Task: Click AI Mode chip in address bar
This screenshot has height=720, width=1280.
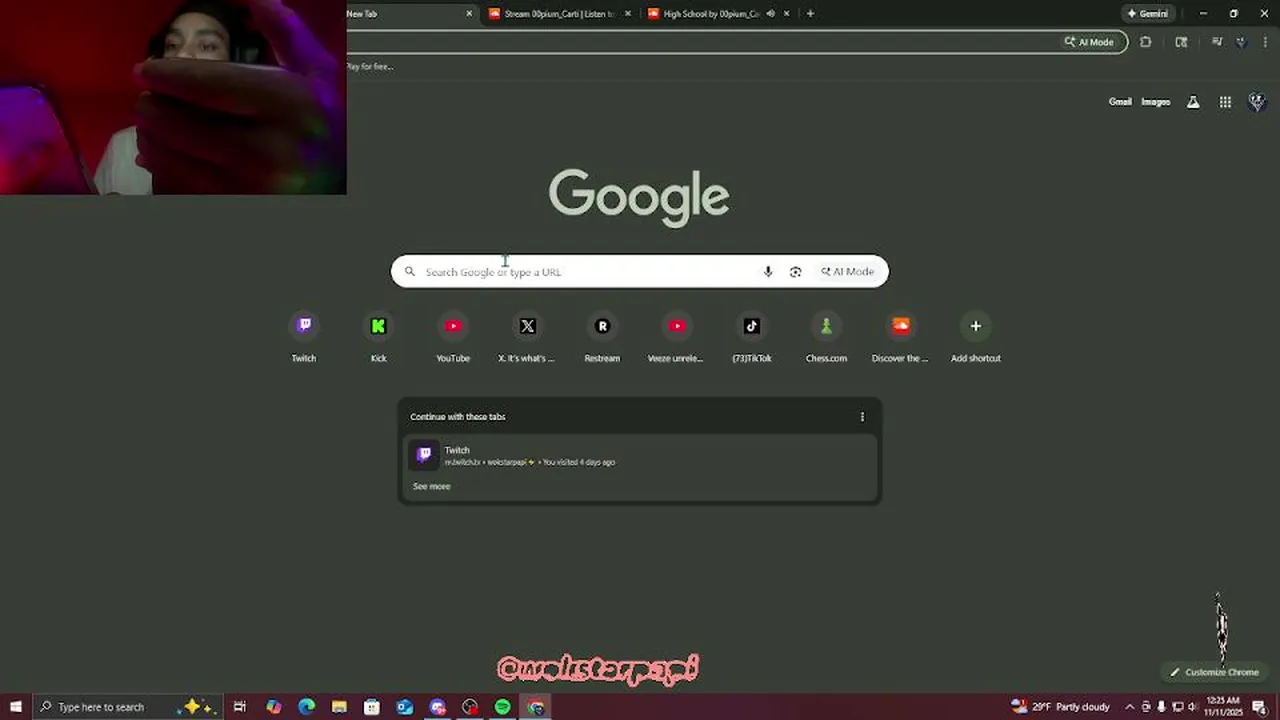Action: tap(1089, 42)
